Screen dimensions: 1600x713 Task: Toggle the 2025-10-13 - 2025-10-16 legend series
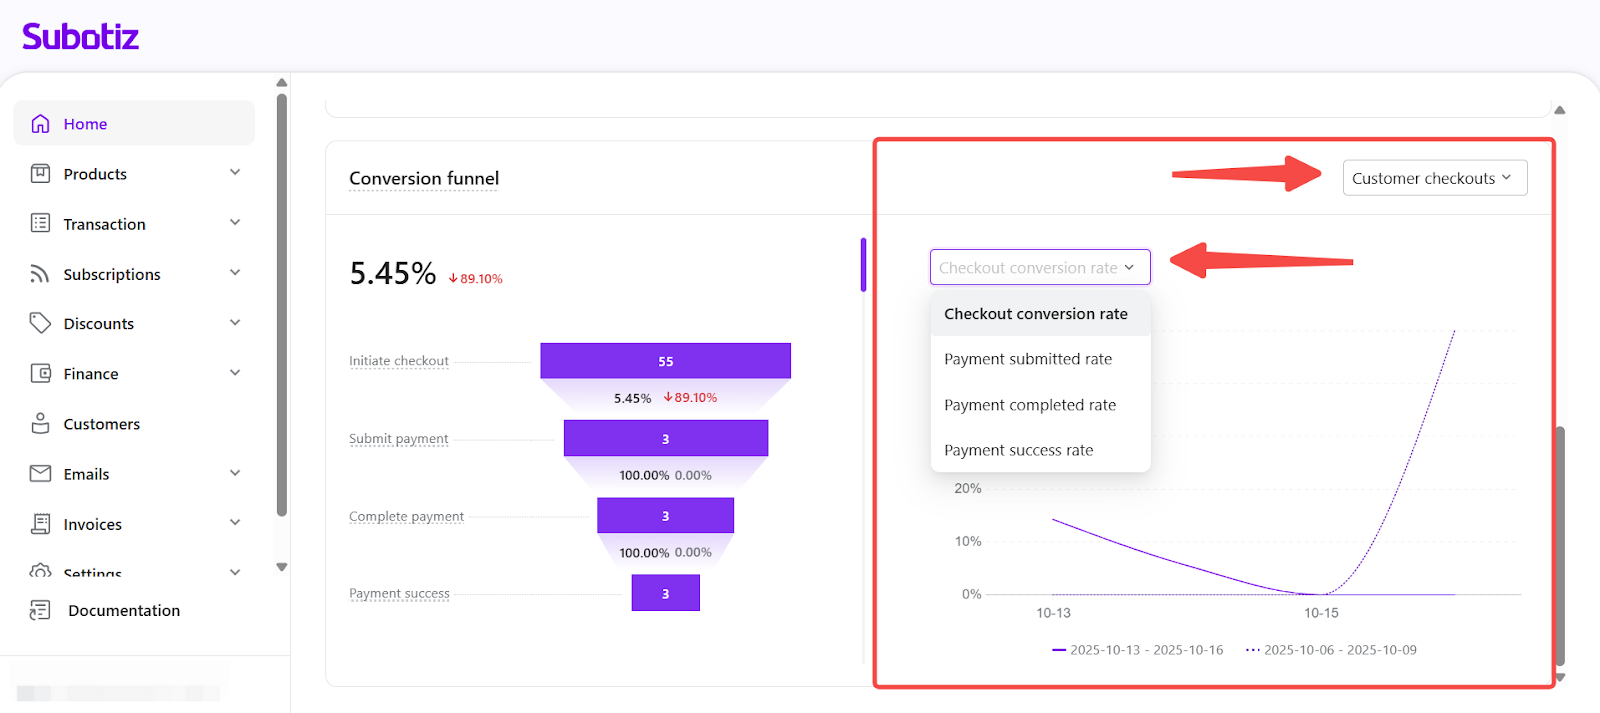coord(1137,650)
